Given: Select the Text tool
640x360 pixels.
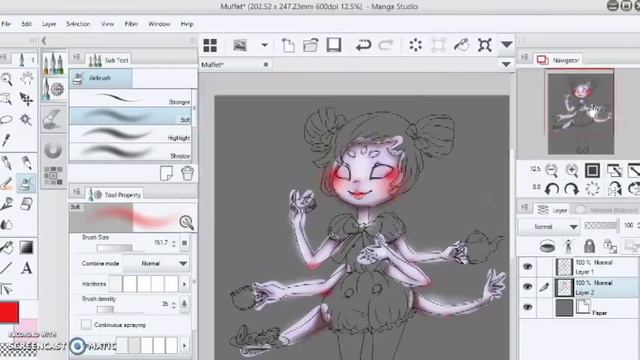Looking at the screenshot, I should [x=27, y=268].
